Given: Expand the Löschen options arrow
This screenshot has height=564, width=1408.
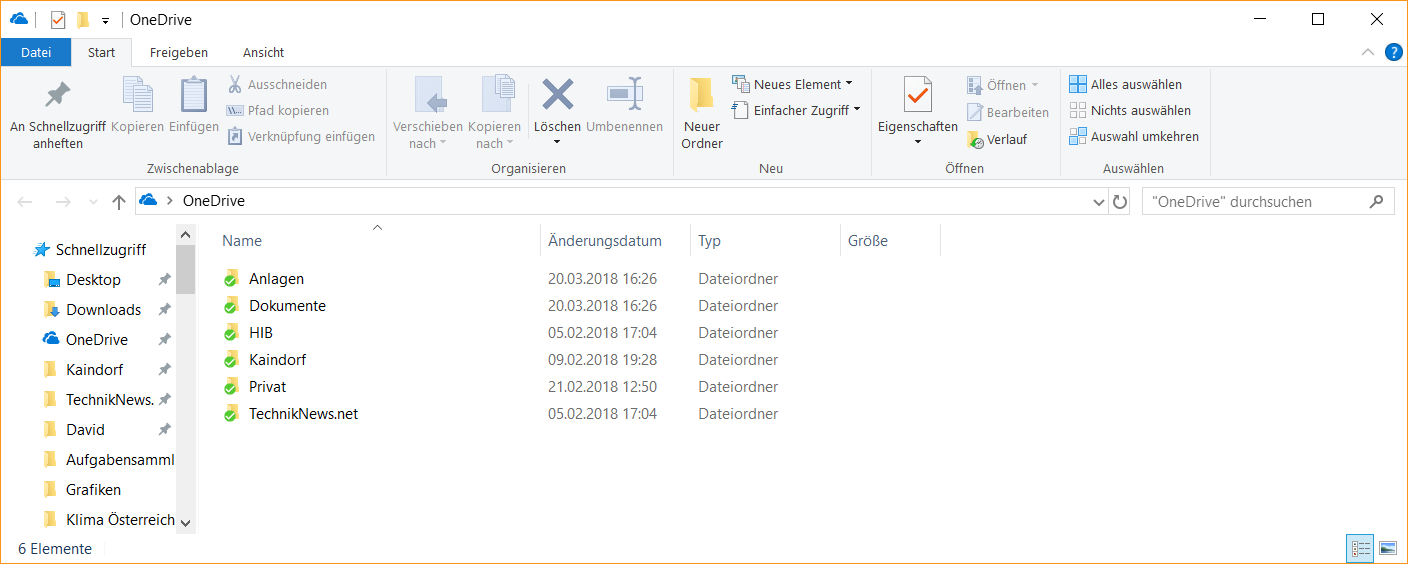Looking at the screenshot, I should click(557, 143).
